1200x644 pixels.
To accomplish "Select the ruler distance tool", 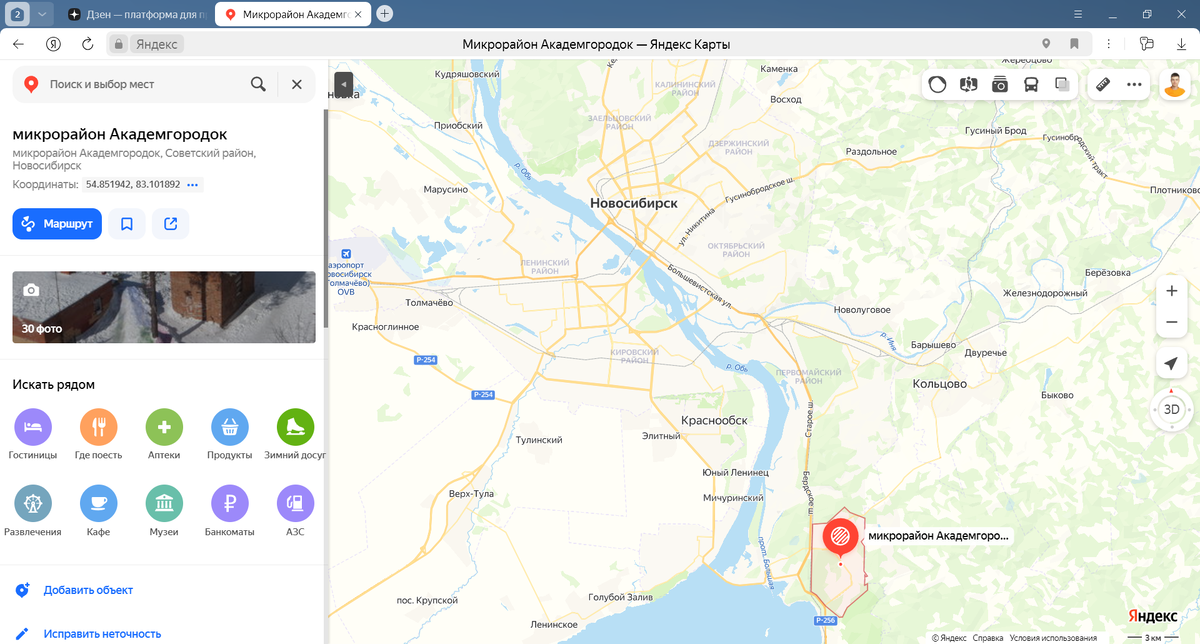I will 1104,85.
